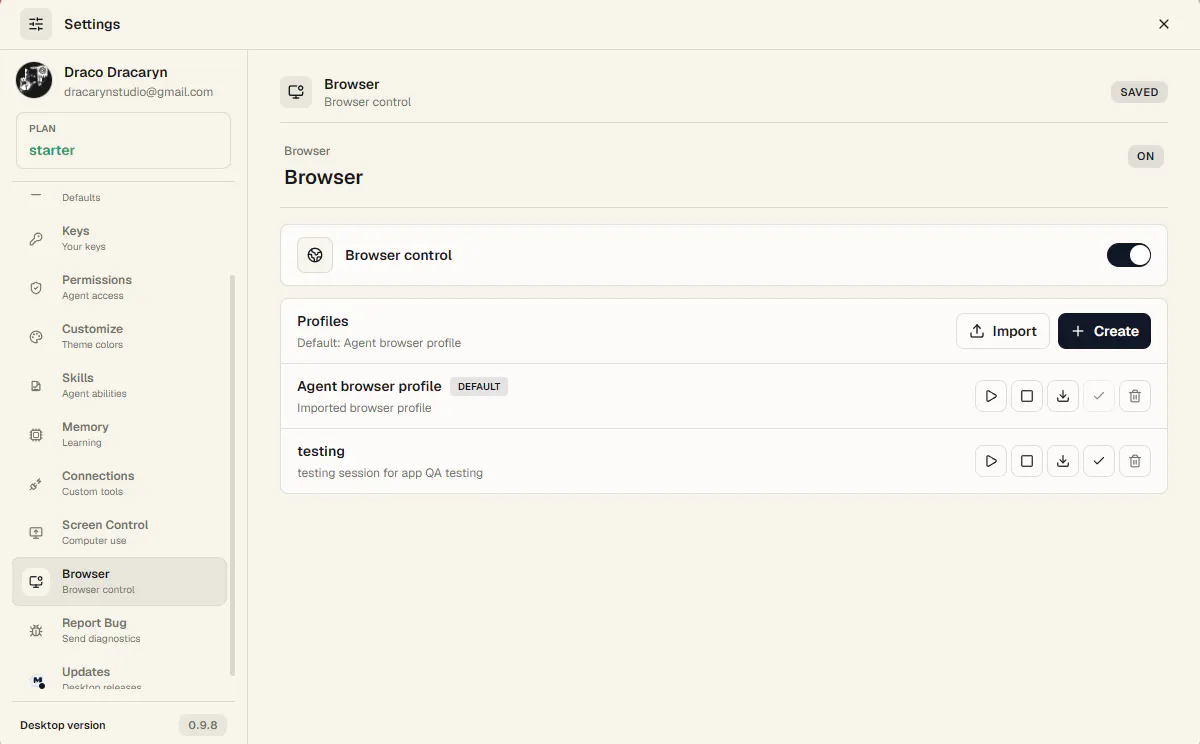
Task: Click the Skills sidebar icon
Action: click(36, 385)
